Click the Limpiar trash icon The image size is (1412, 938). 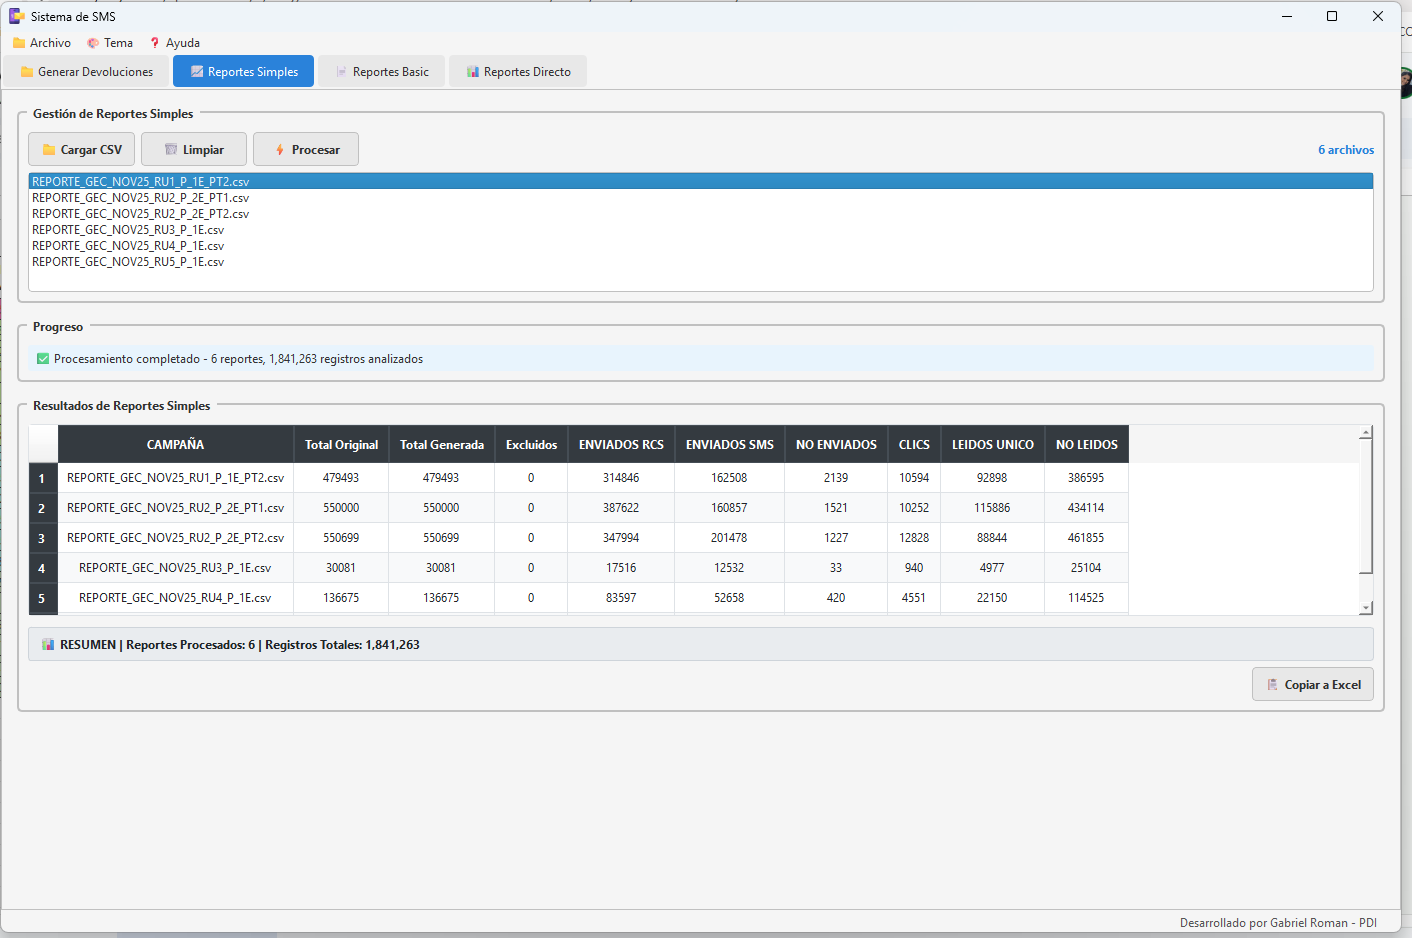[171, 150]
